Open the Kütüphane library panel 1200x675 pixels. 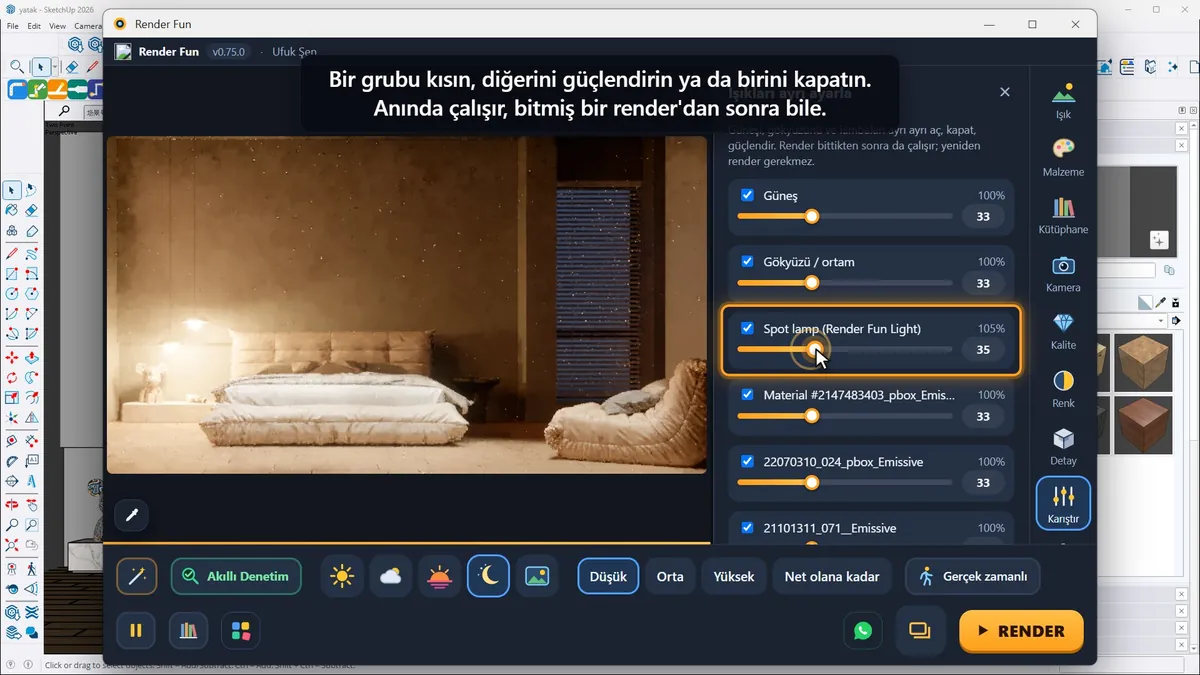[x=1063, y=216]
